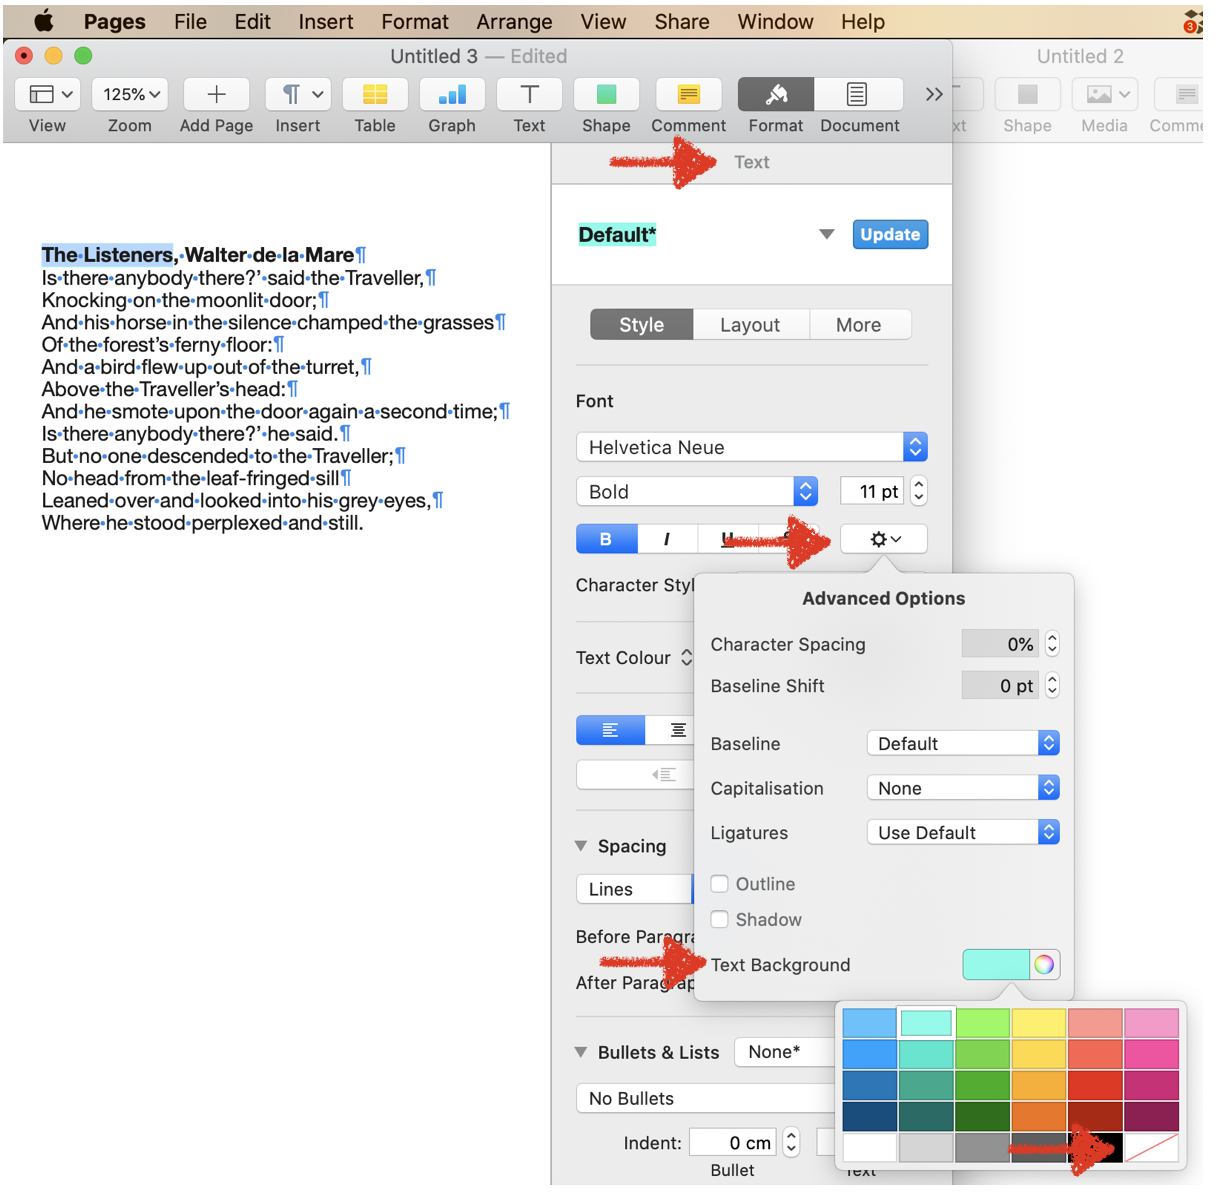
Task: Insert a Table from toolbar
Action: click(375, 94)
